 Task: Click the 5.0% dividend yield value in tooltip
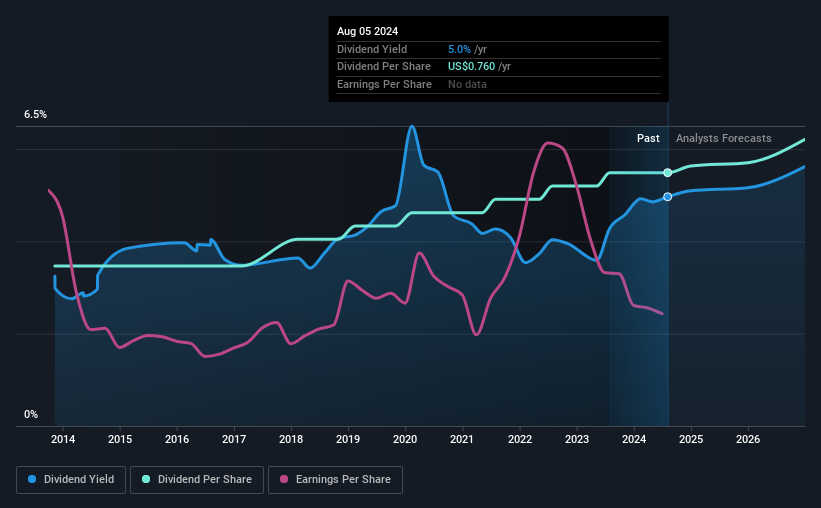point(459,49)
